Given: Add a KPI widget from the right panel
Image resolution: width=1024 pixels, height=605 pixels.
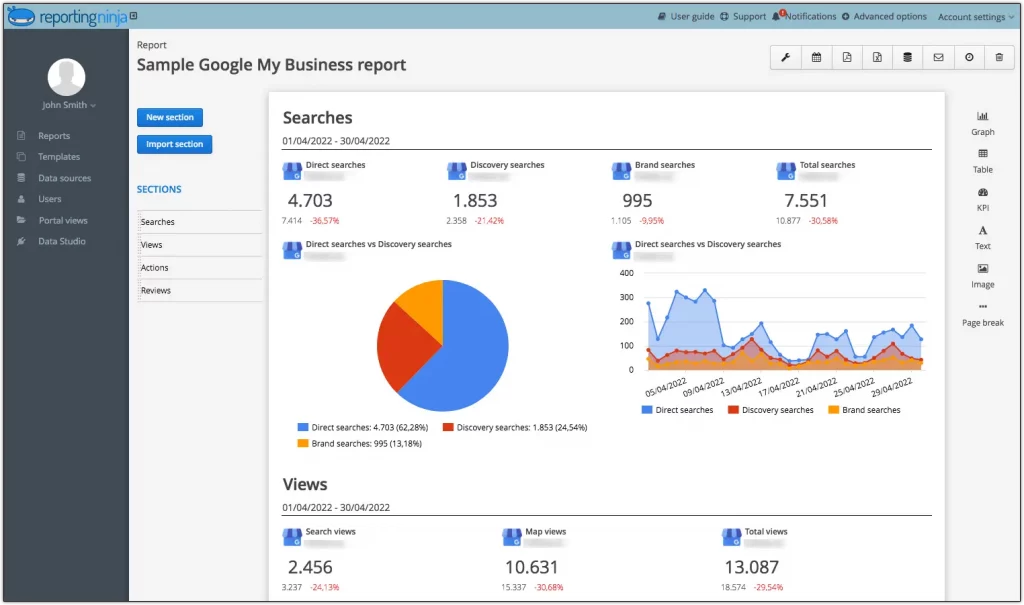Looking at the screenshot, I should [982, 200].
